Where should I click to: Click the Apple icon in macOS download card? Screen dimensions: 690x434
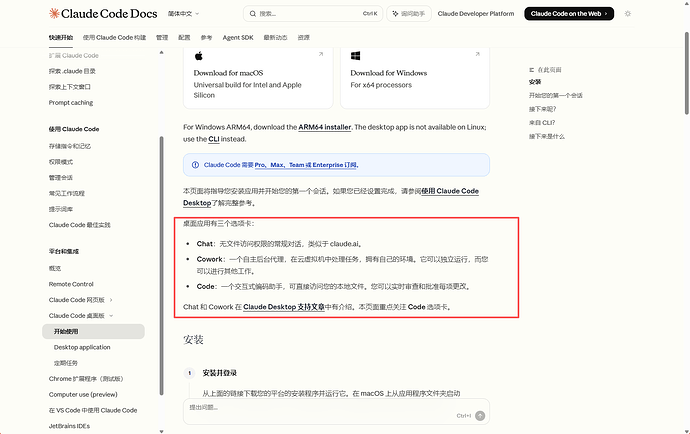[198, 55]
